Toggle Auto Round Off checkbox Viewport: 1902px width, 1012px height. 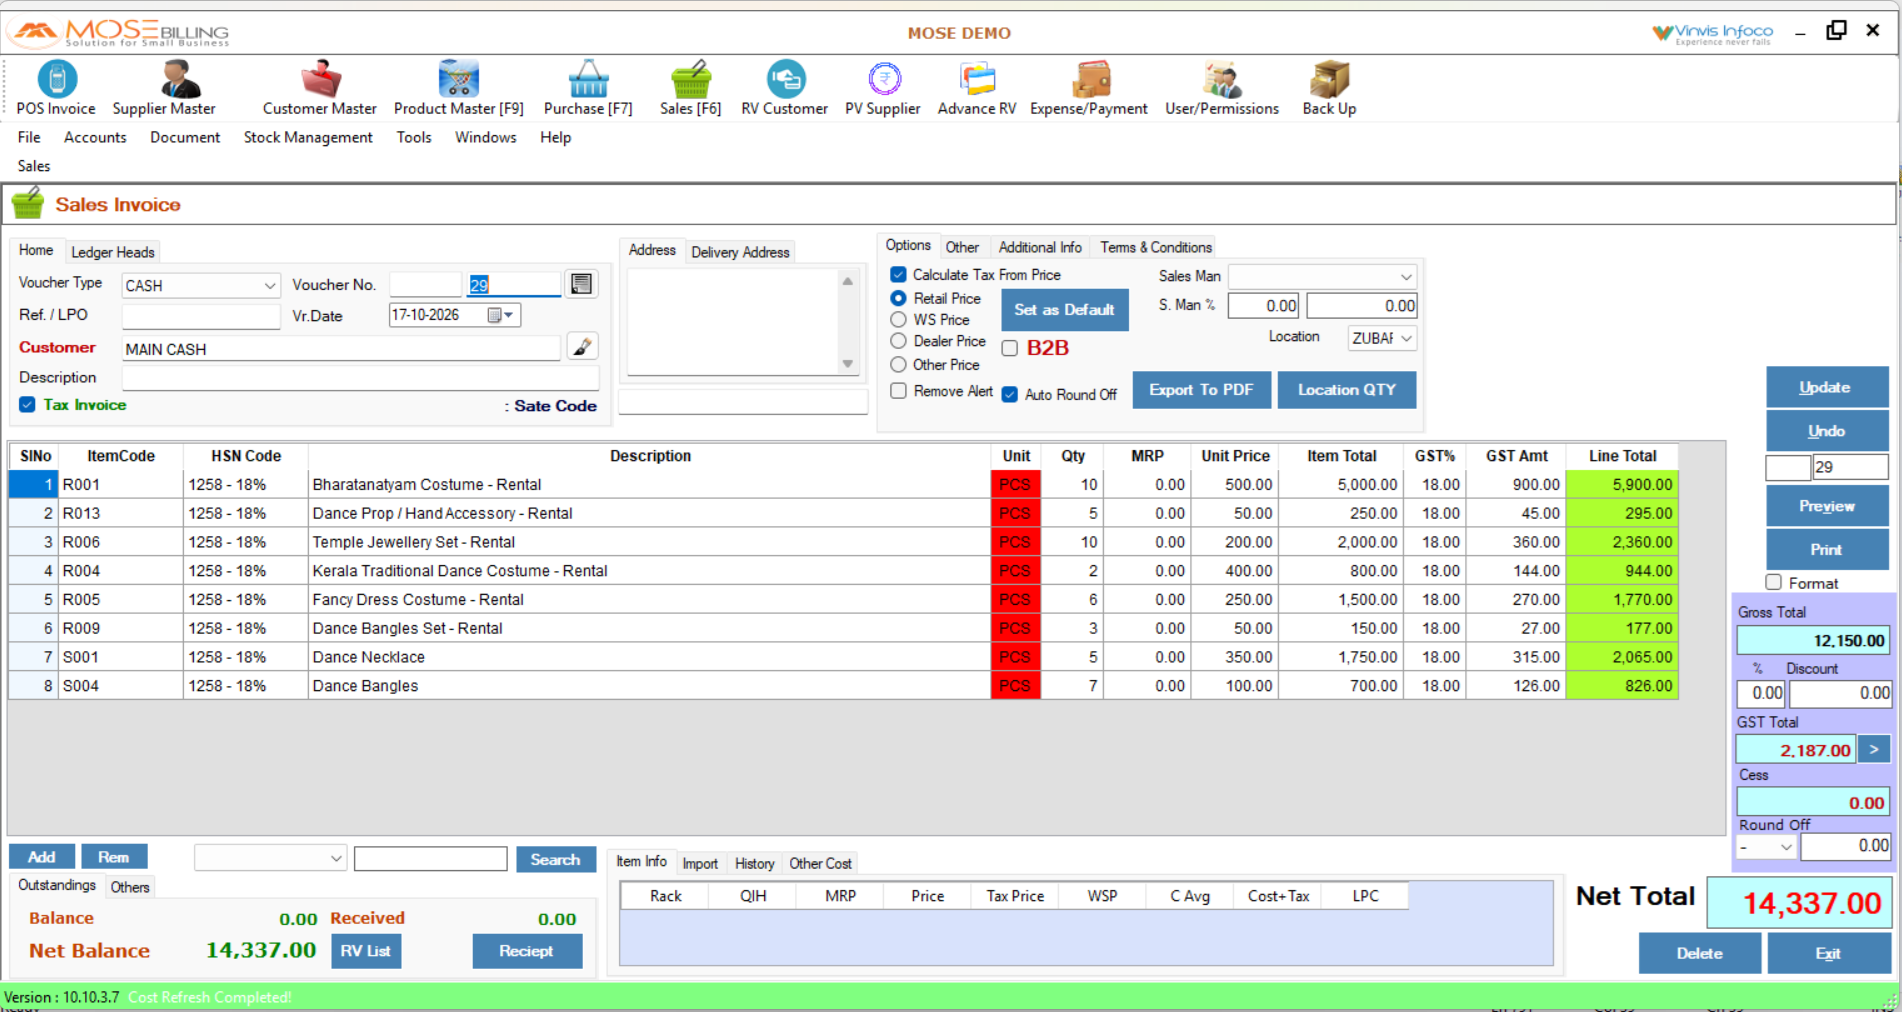1010,394
